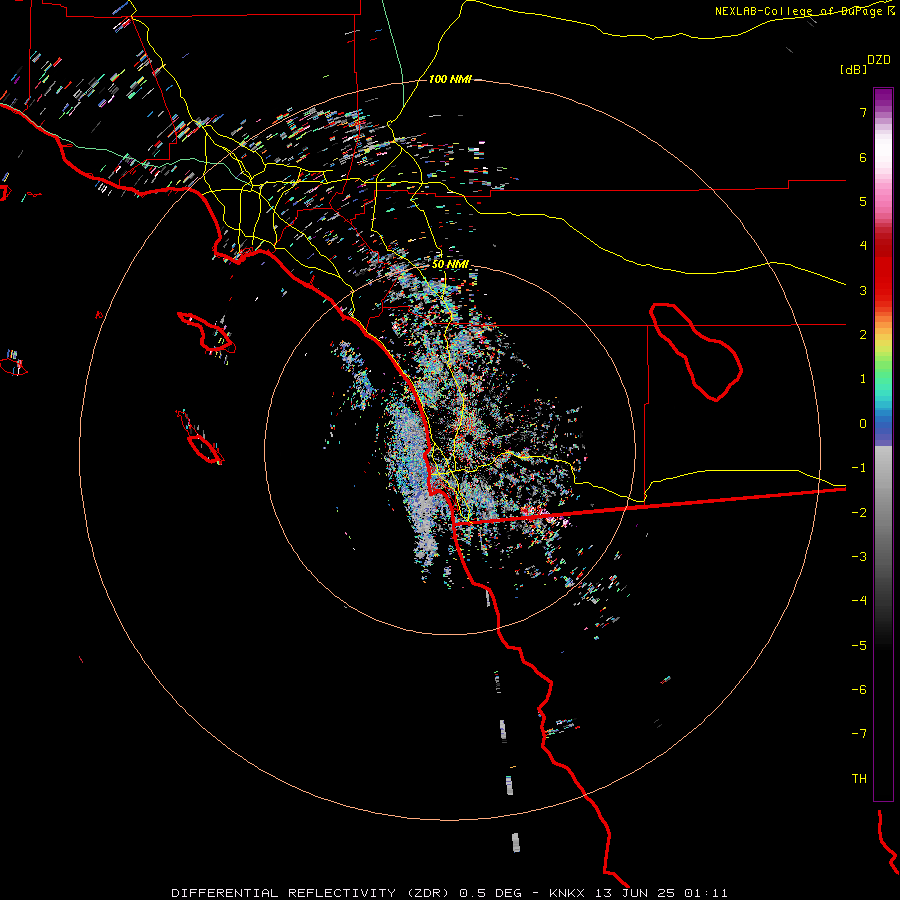Click the [dB] units label

[x=854, y=69]
